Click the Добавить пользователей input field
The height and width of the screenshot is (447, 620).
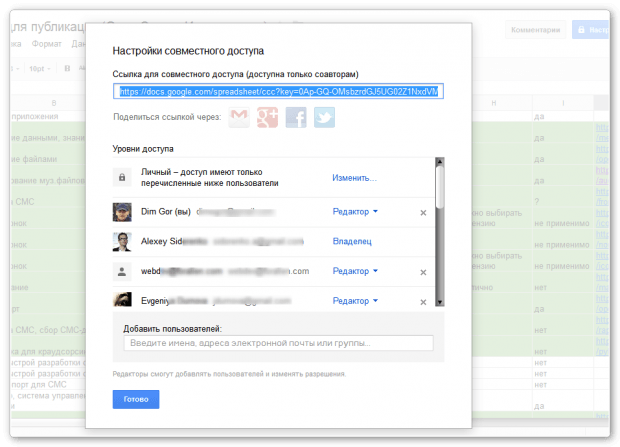pyautogui.click(x=278, y=343)
